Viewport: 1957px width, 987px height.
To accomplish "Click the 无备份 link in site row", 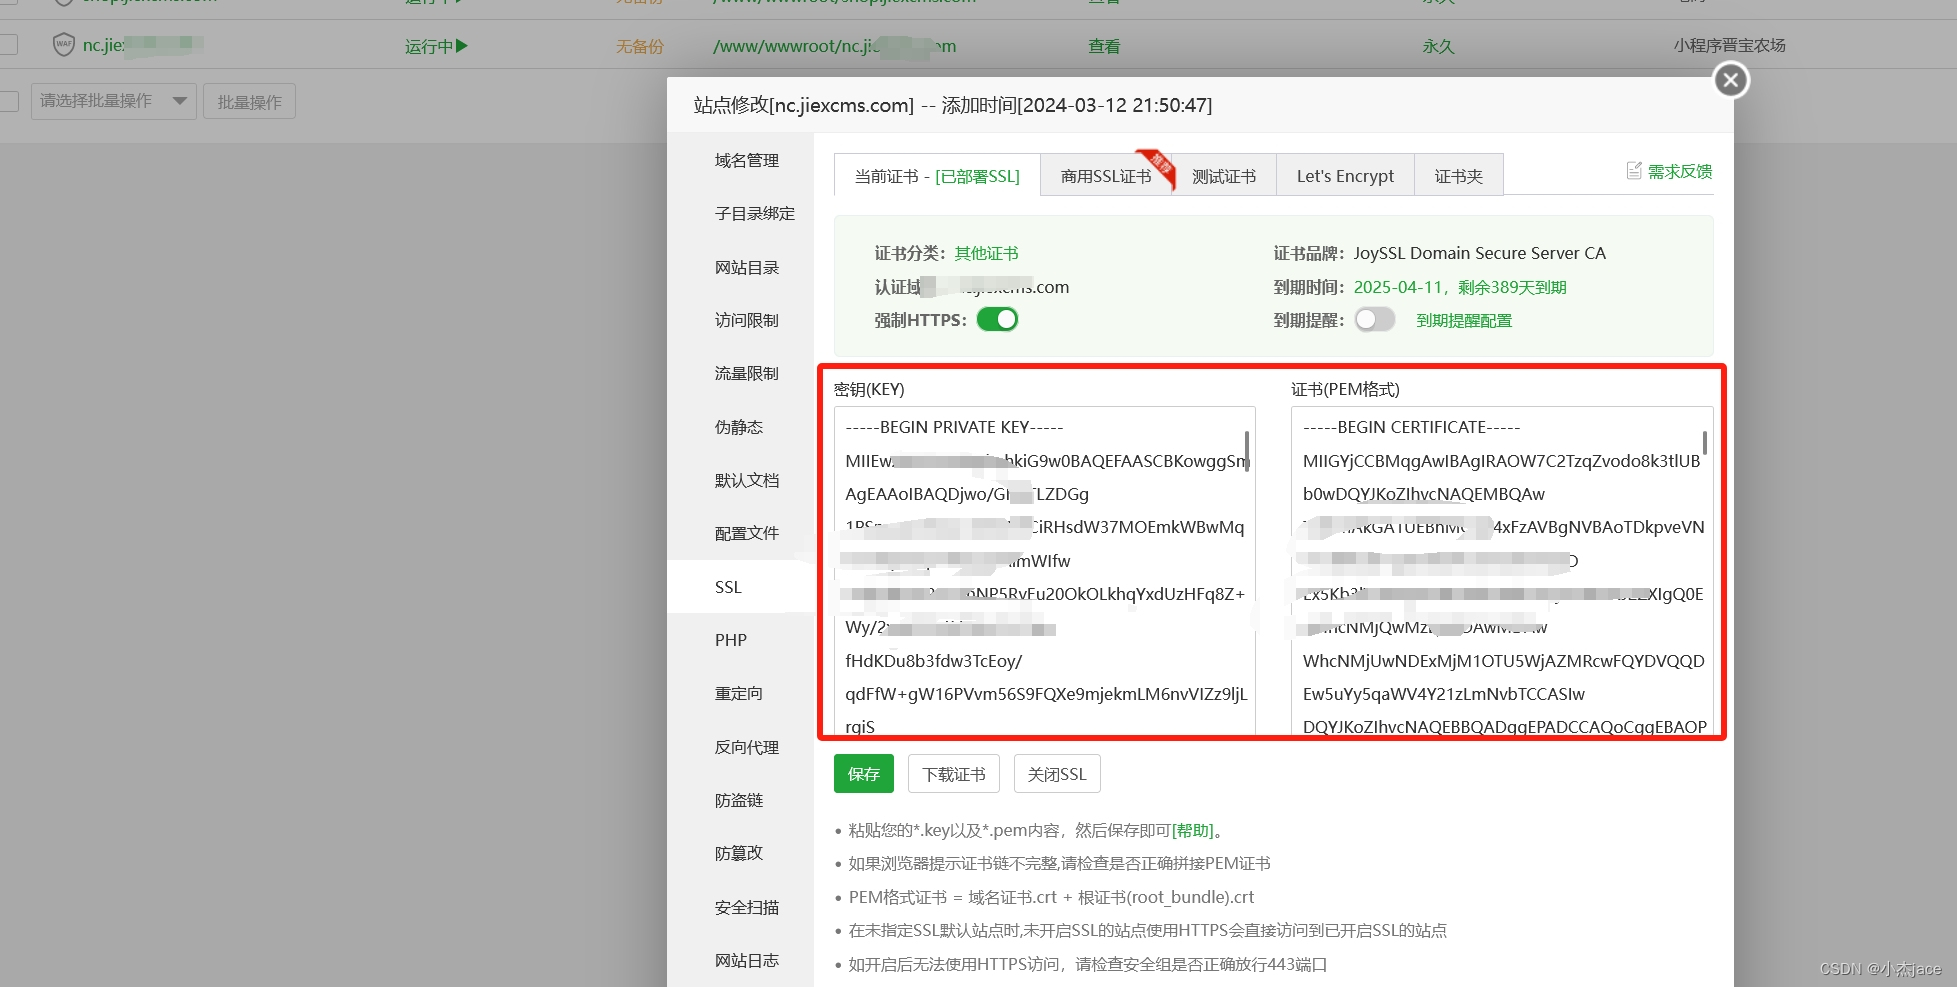I will pos(640,46).
